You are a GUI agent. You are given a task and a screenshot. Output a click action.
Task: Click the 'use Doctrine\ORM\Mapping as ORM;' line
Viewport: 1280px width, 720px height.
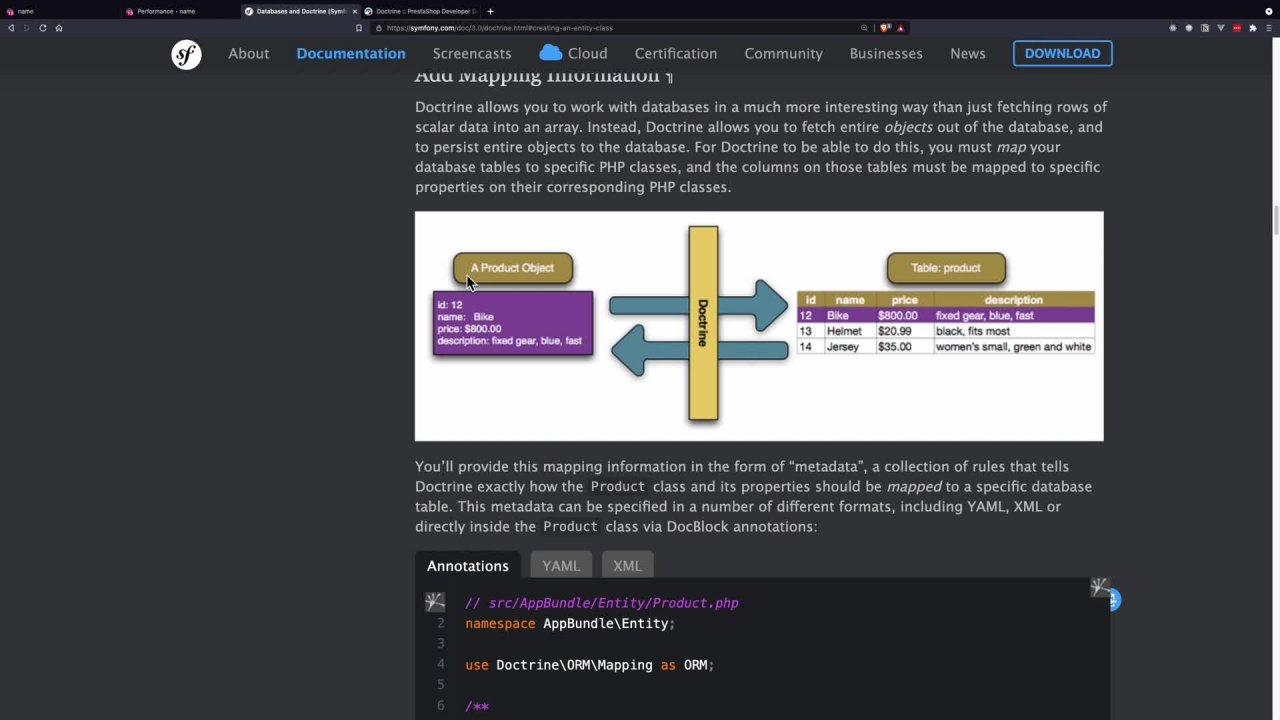(x=589, y=665)
